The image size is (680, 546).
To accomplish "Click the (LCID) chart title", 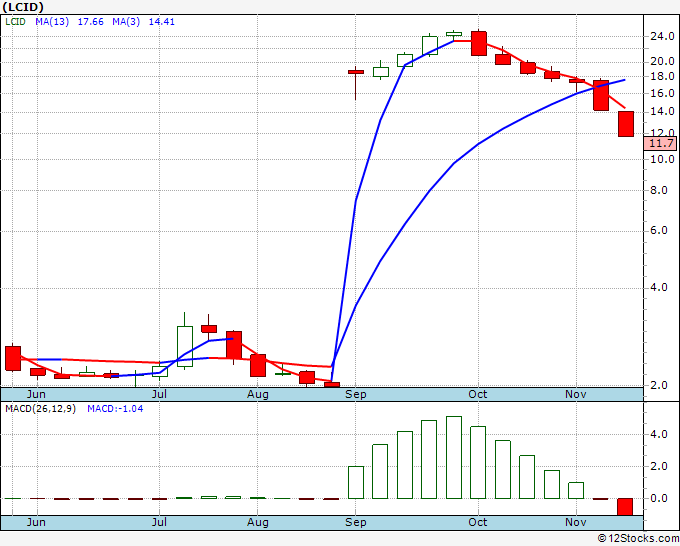I will (23, 7).
